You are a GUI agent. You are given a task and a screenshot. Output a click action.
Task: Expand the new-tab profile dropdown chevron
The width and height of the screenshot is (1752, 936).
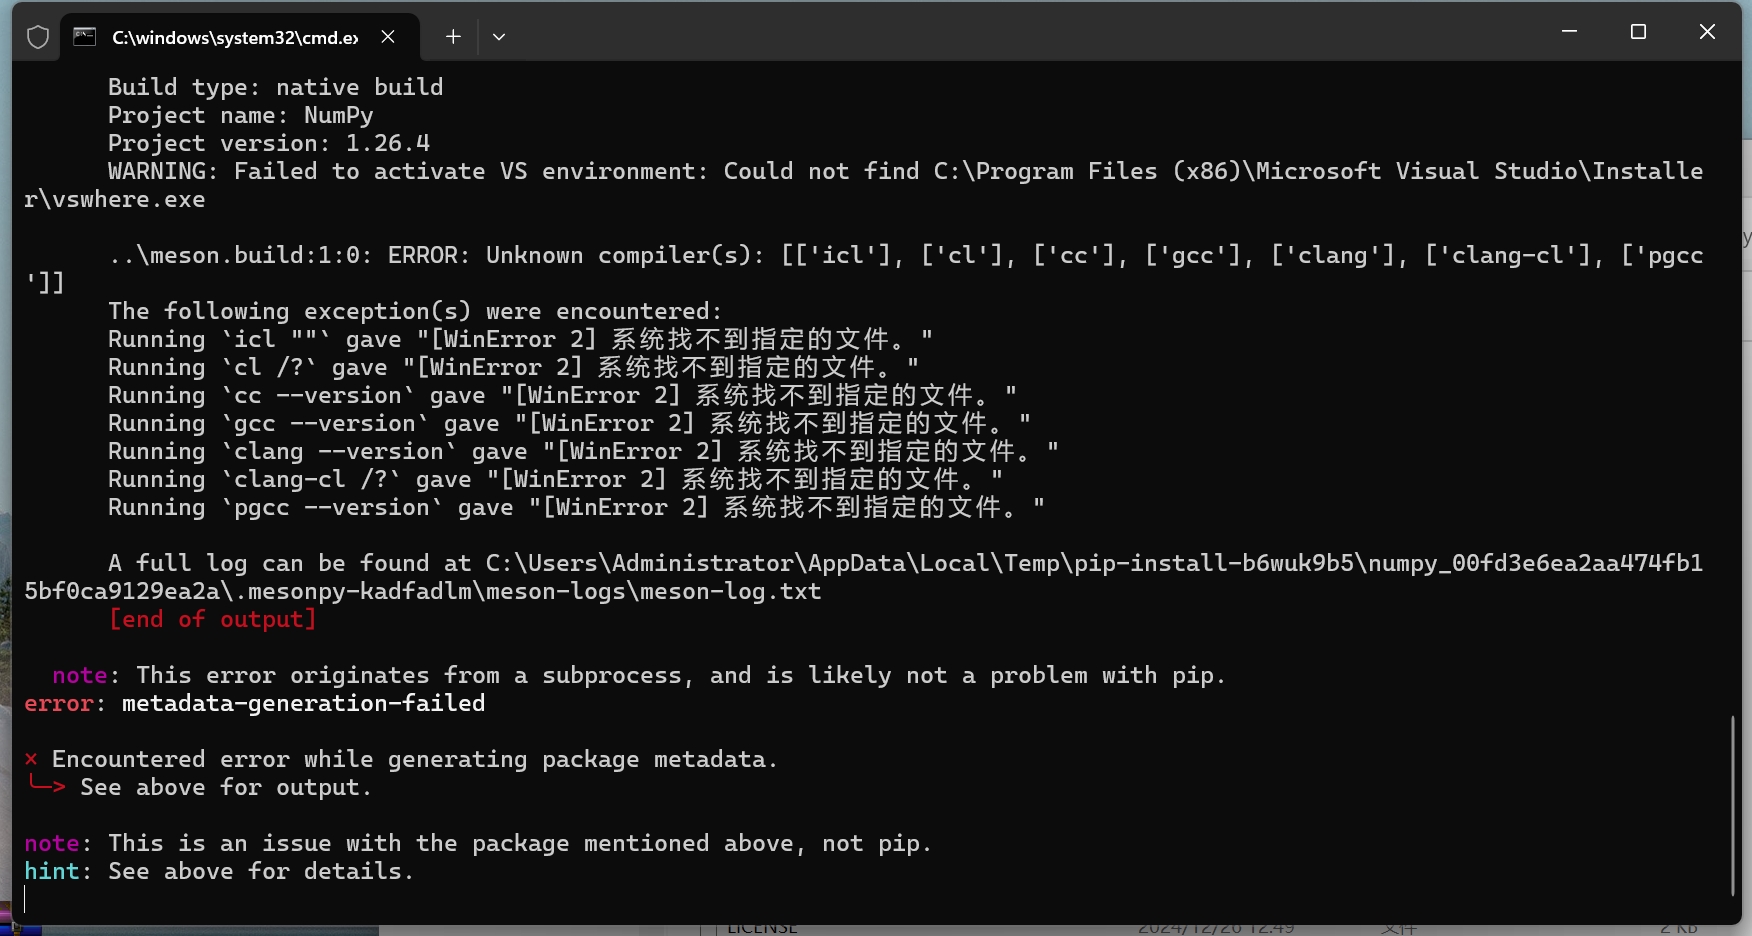click(x=499, y=37)
